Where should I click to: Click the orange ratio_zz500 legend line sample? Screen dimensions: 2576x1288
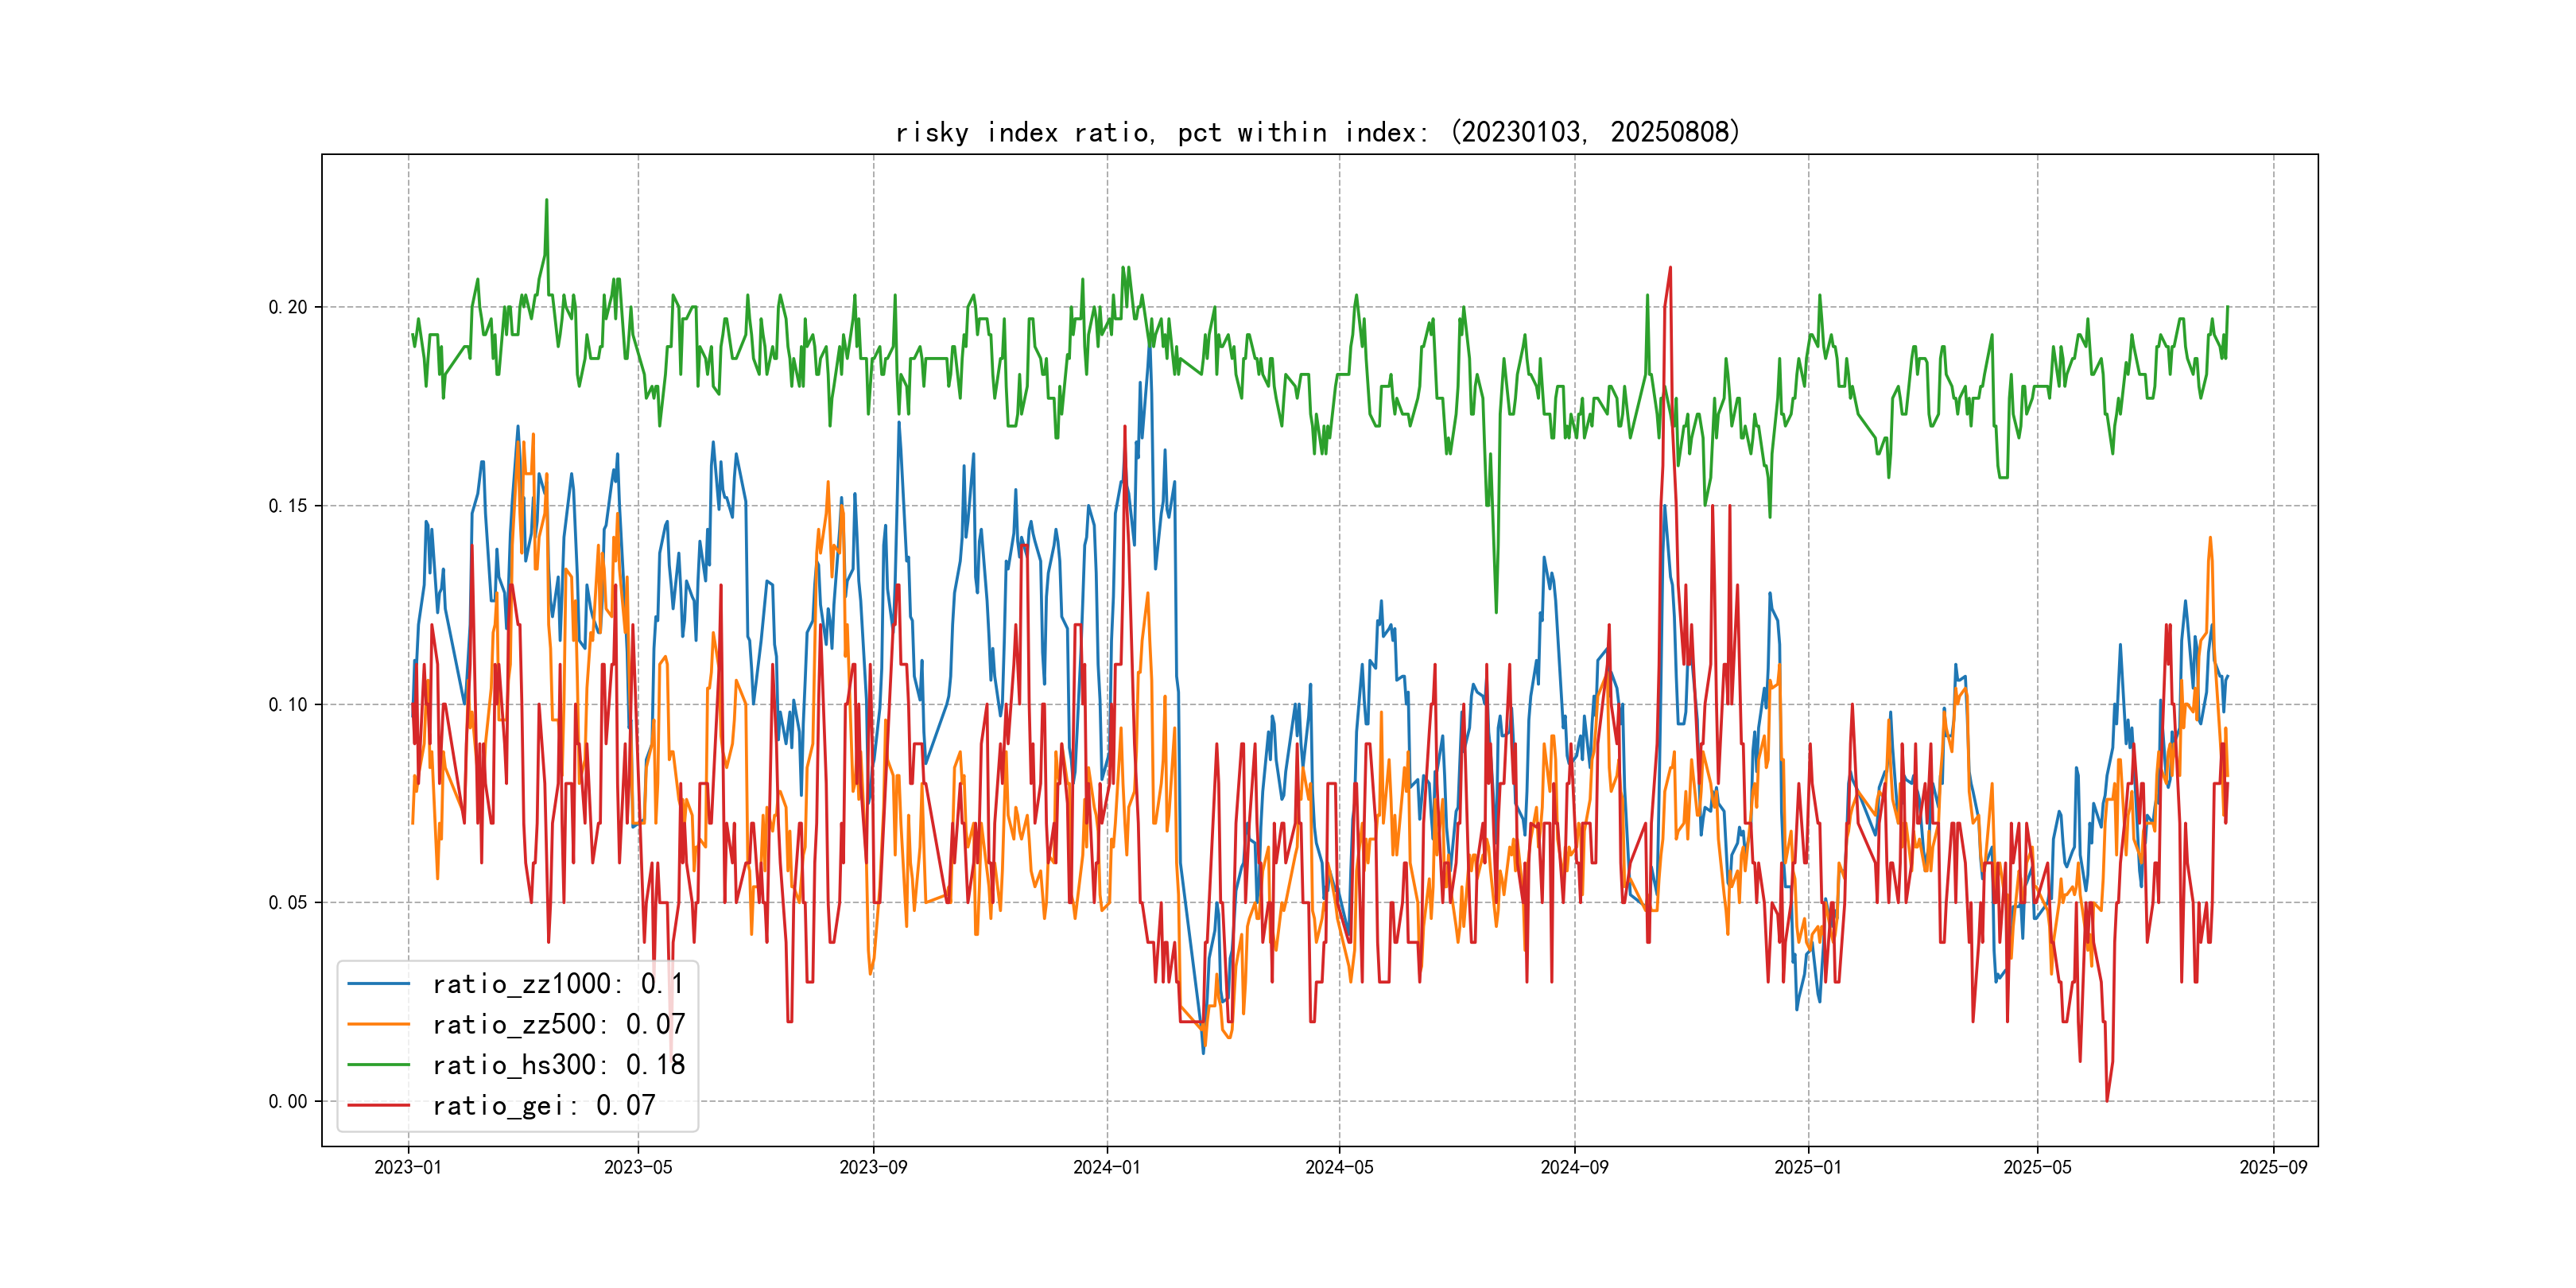[378, 1024]
